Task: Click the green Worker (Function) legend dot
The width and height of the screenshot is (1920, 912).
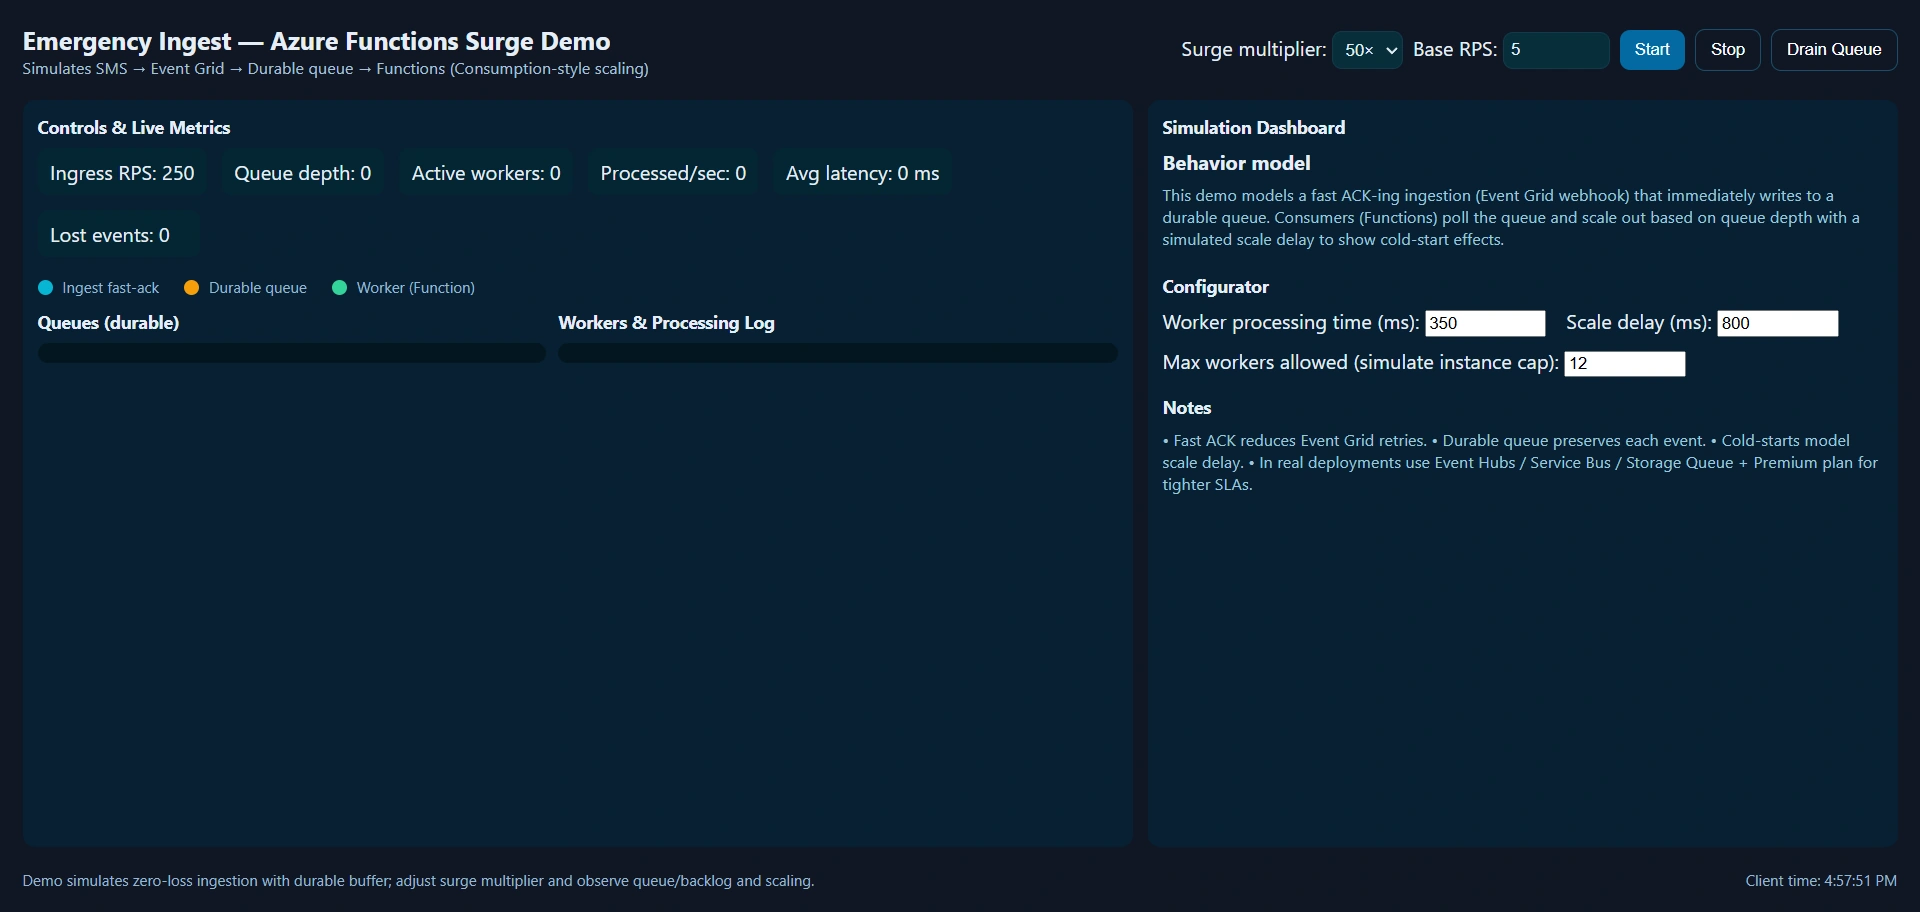Action: pyautogui.click(x=339, y=288)
